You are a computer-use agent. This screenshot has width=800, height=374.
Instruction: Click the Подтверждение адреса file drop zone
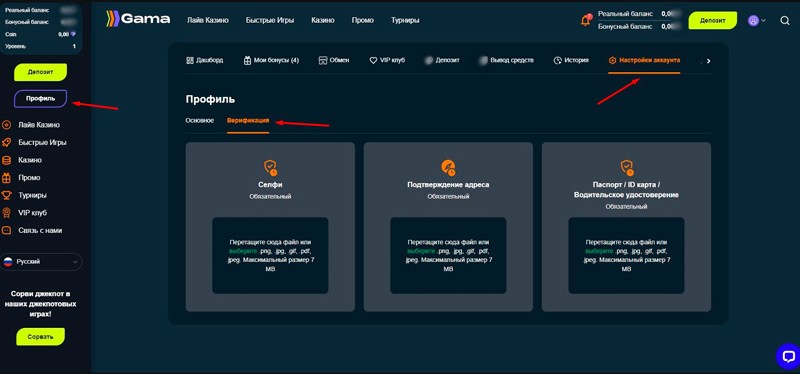click(x=448, y=255)
